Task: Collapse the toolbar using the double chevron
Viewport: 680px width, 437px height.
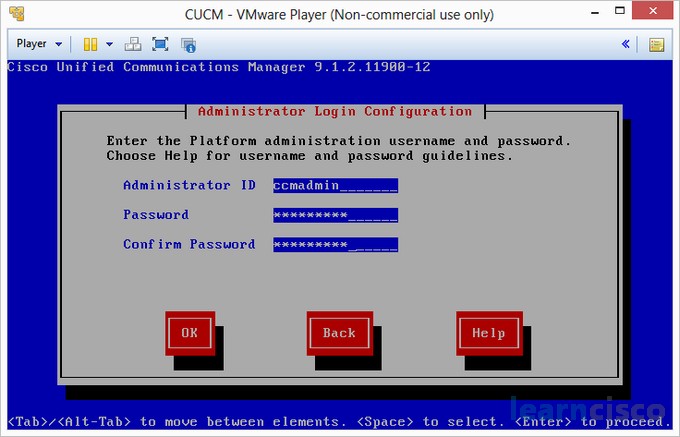Action: (x=626, y=44)
